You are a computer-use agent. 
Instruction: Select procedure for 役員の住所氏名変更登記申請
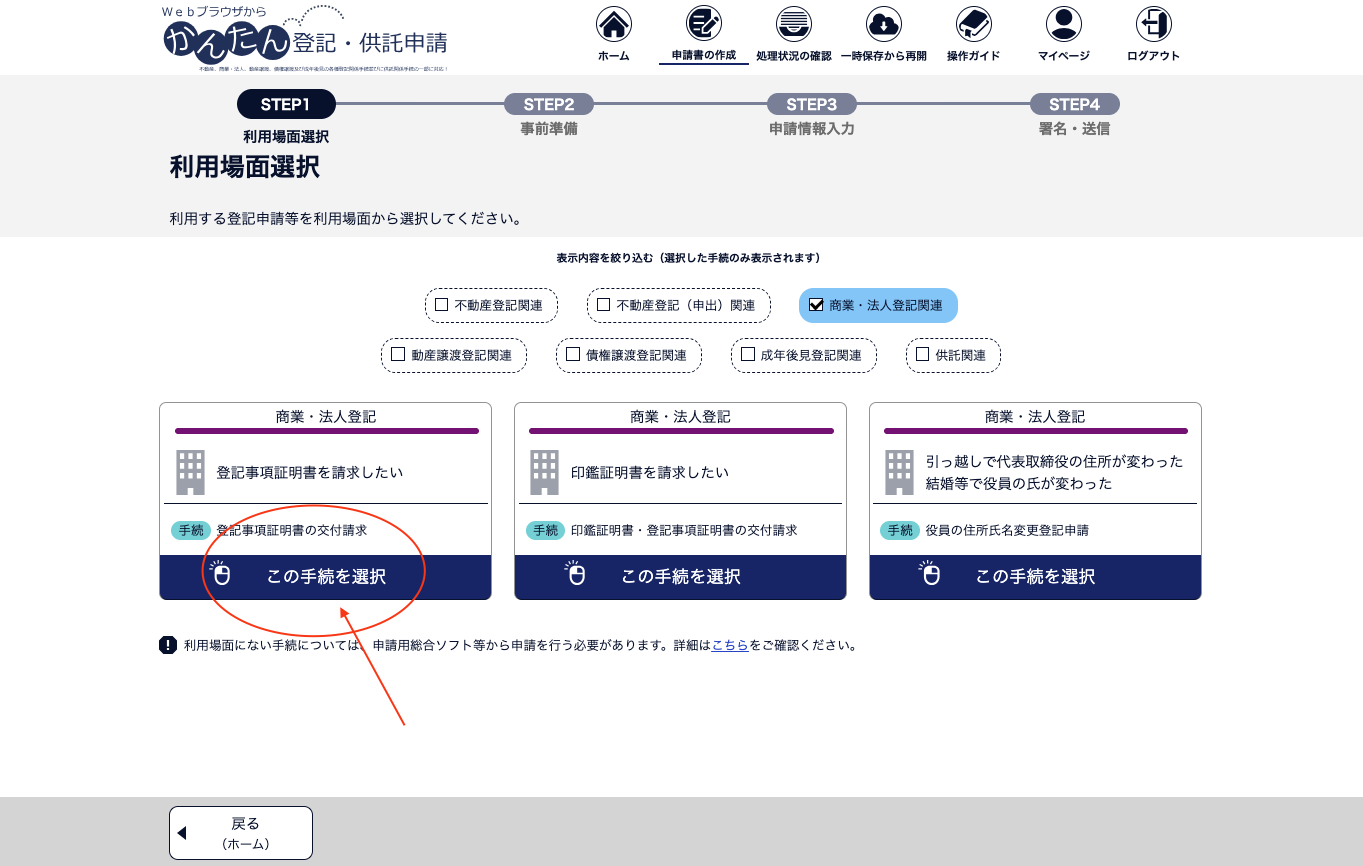(x=1035, y=577)
